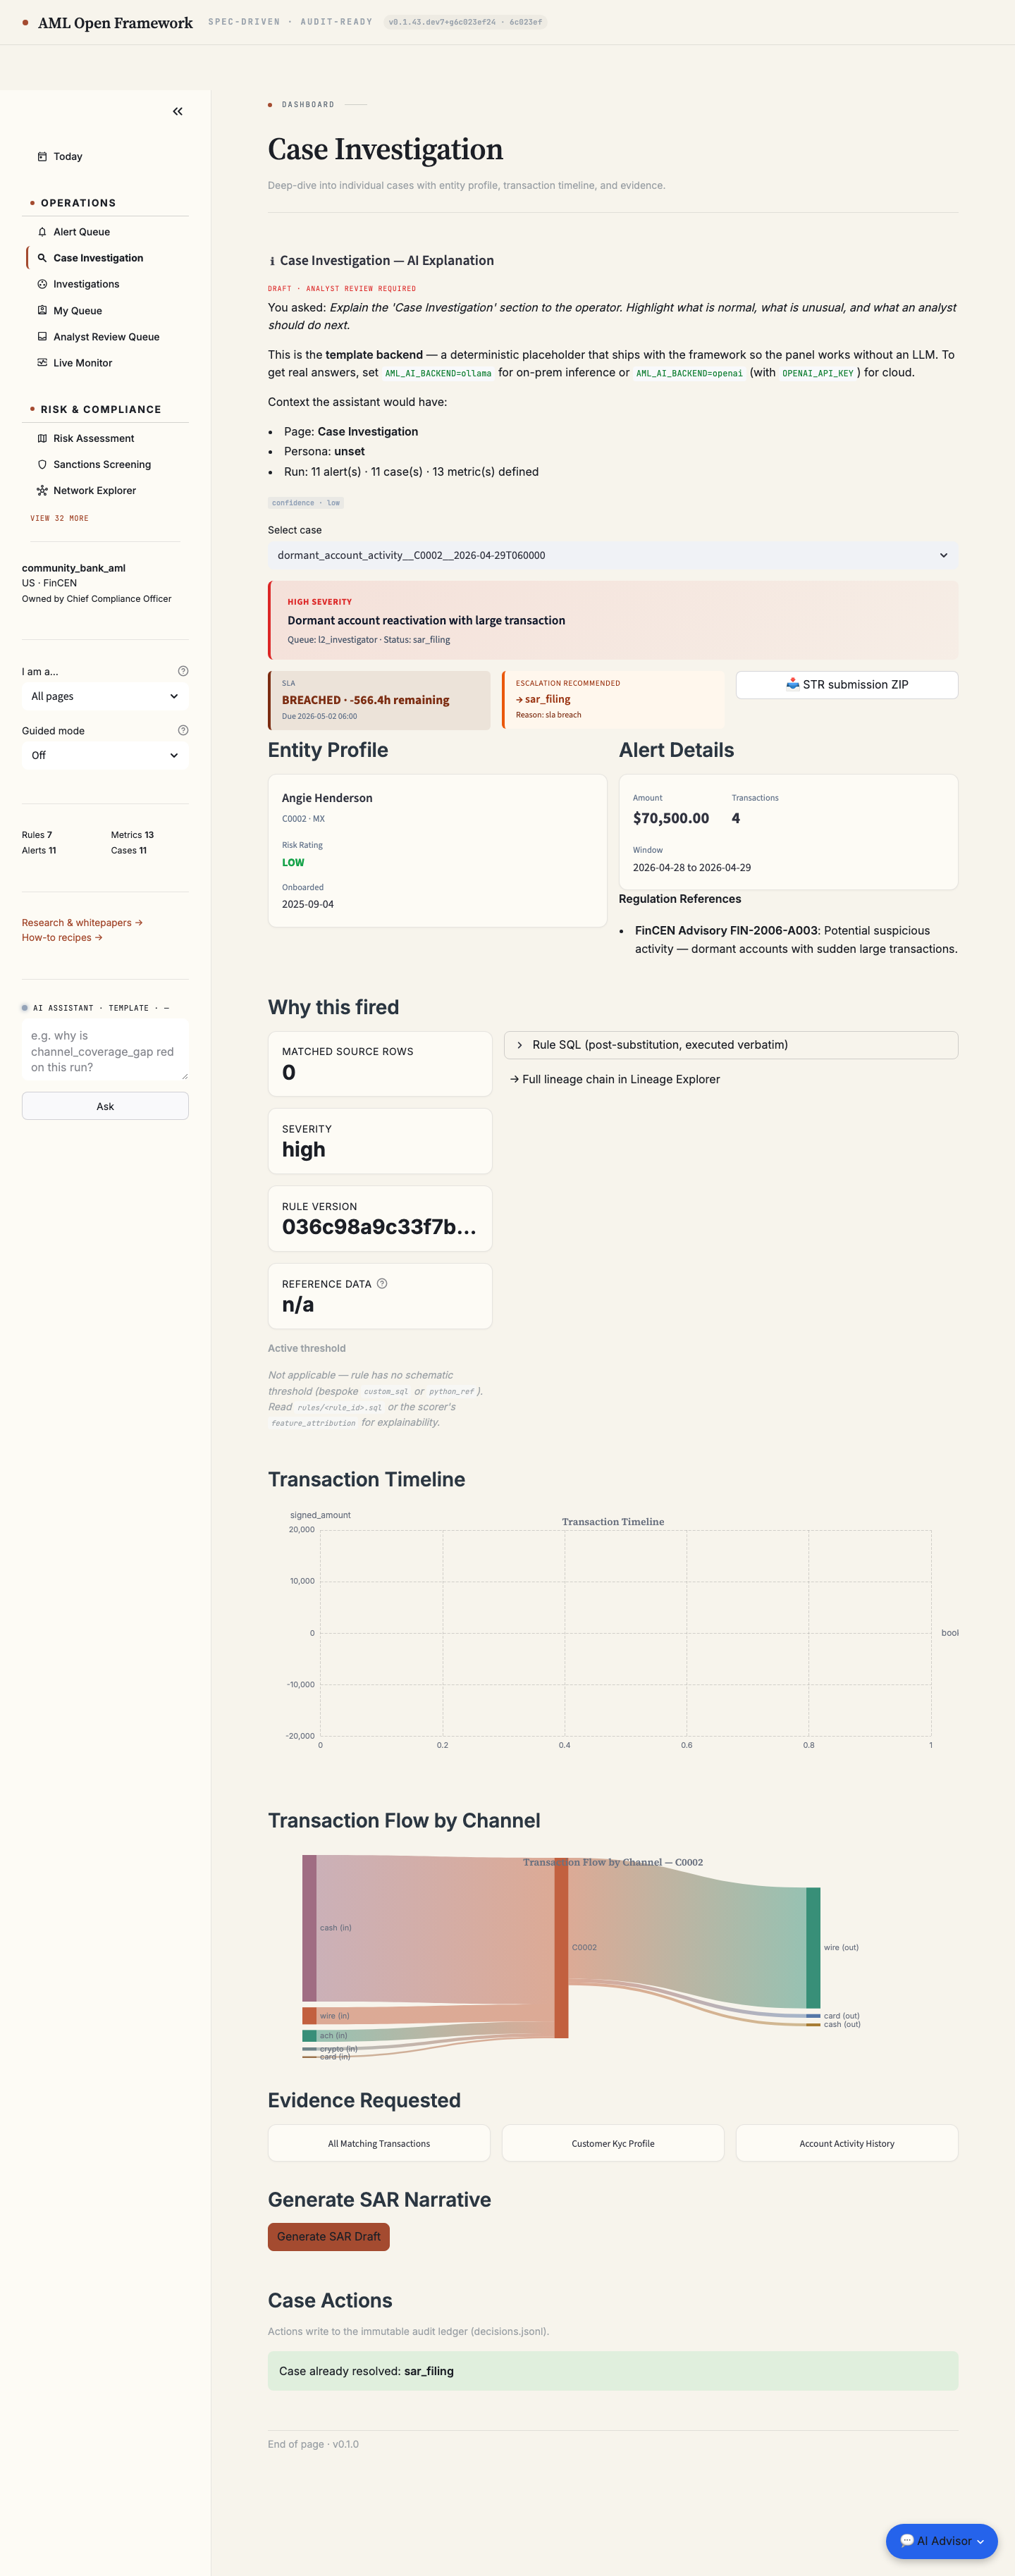Click the BREACHED SLA status text
This screenshot has height=2576, width=1015.
[366, 700]
